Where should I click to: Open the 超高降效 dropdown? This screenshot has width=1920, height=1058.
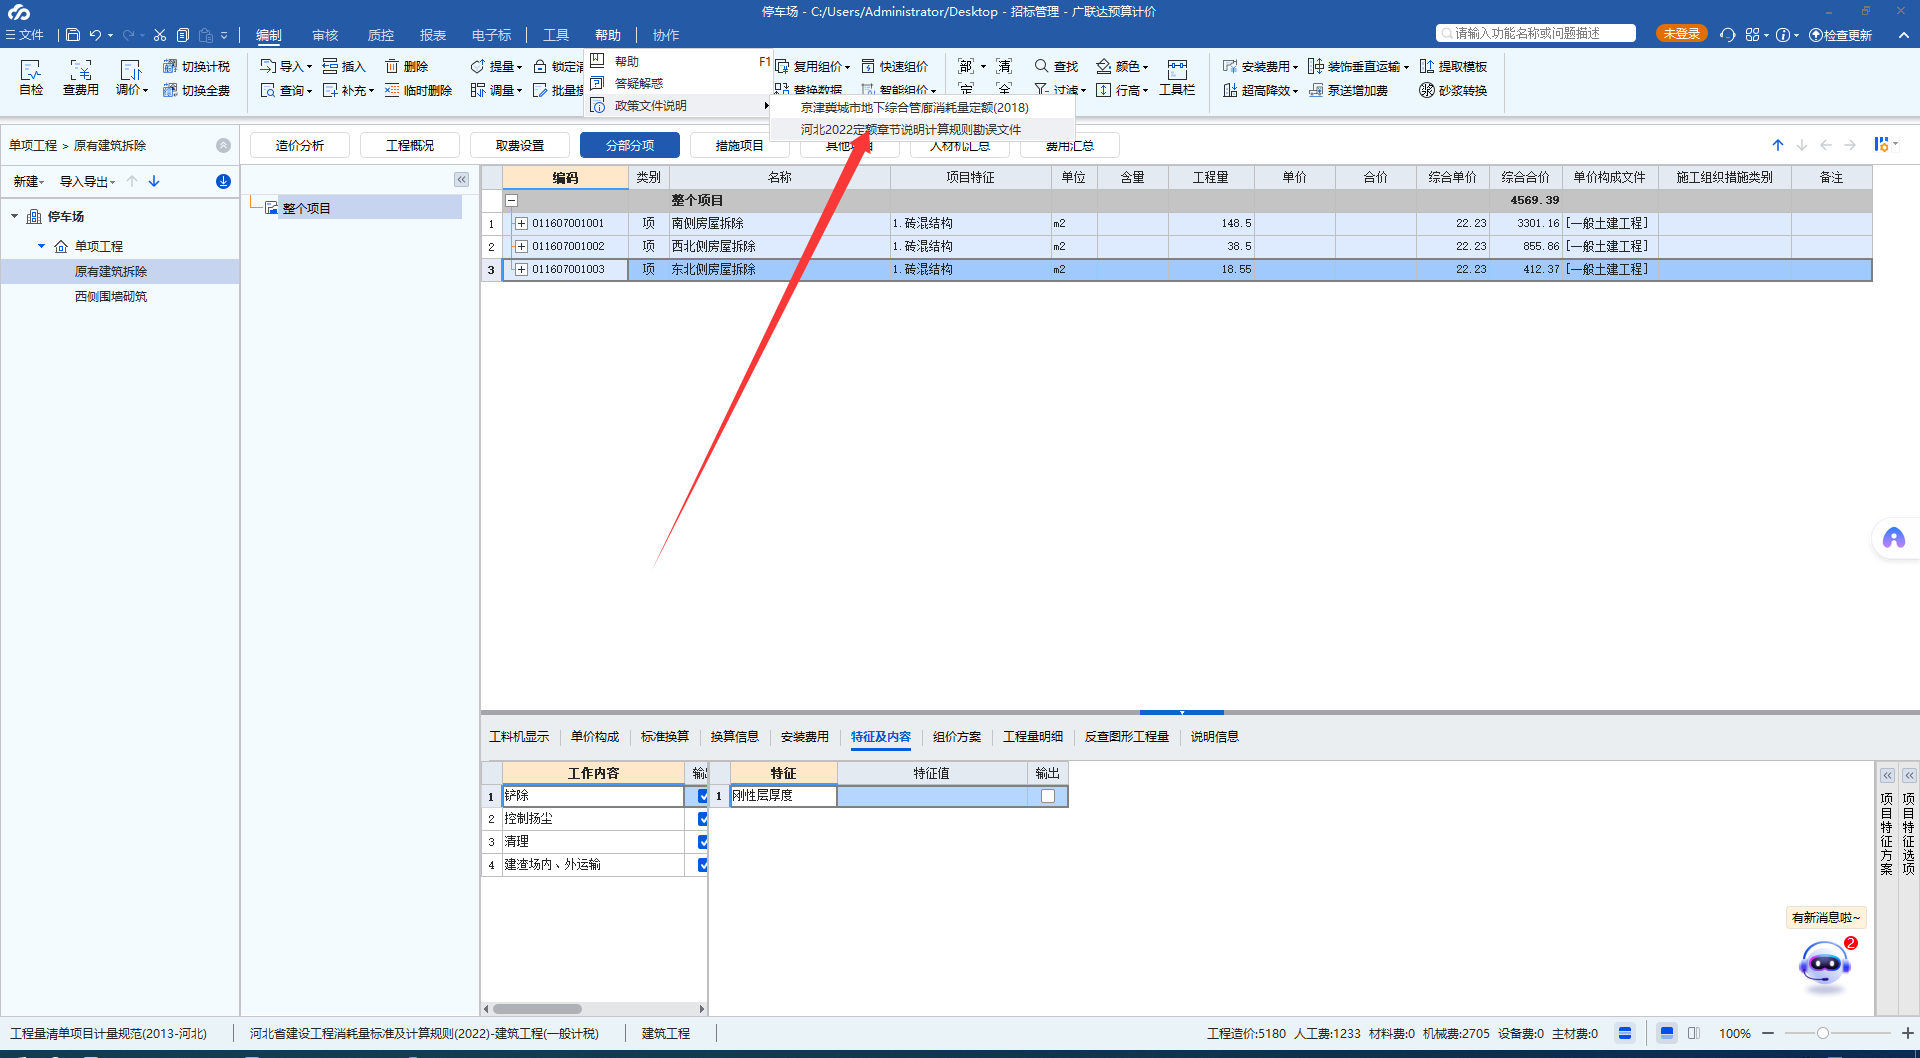click(1260, 90)
